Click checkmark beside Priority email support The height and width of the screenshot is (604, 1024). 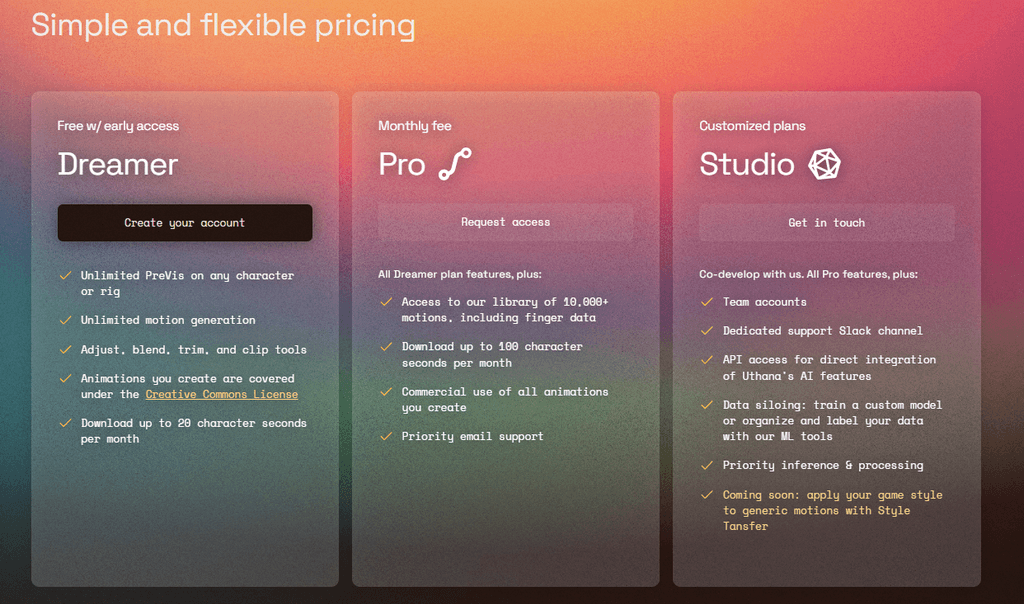click(386, 436)
